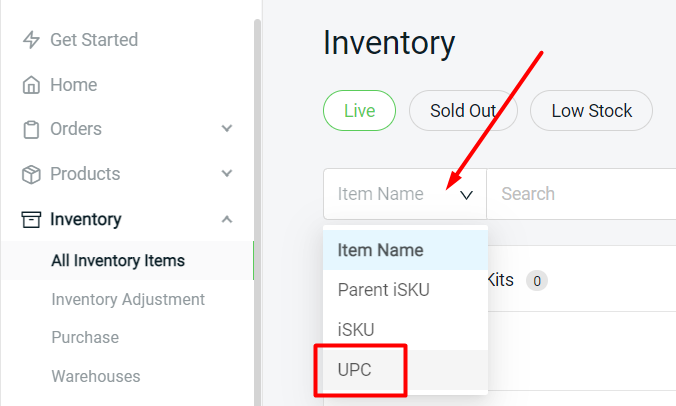Screen dimensions: 676x406
Task: Expand the Products submenu chevron
Action: pos(227,173)
